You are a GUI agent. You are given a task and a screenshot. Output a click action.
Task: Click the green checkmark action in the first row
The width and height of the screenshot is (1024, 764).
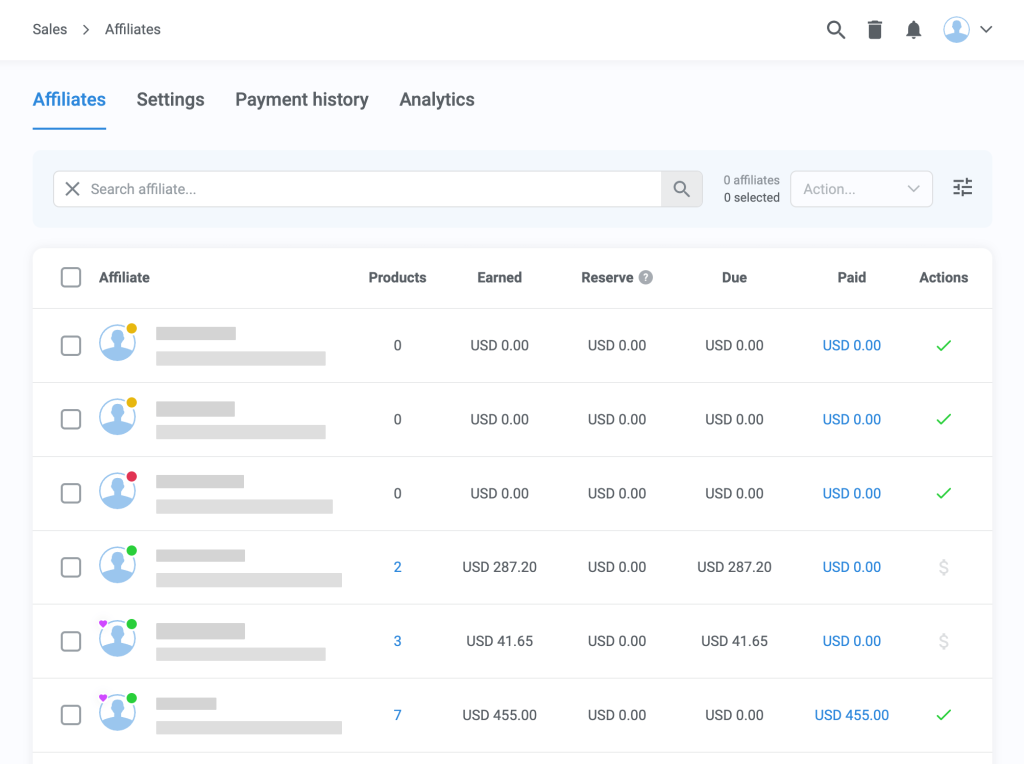tap(943, 345)
